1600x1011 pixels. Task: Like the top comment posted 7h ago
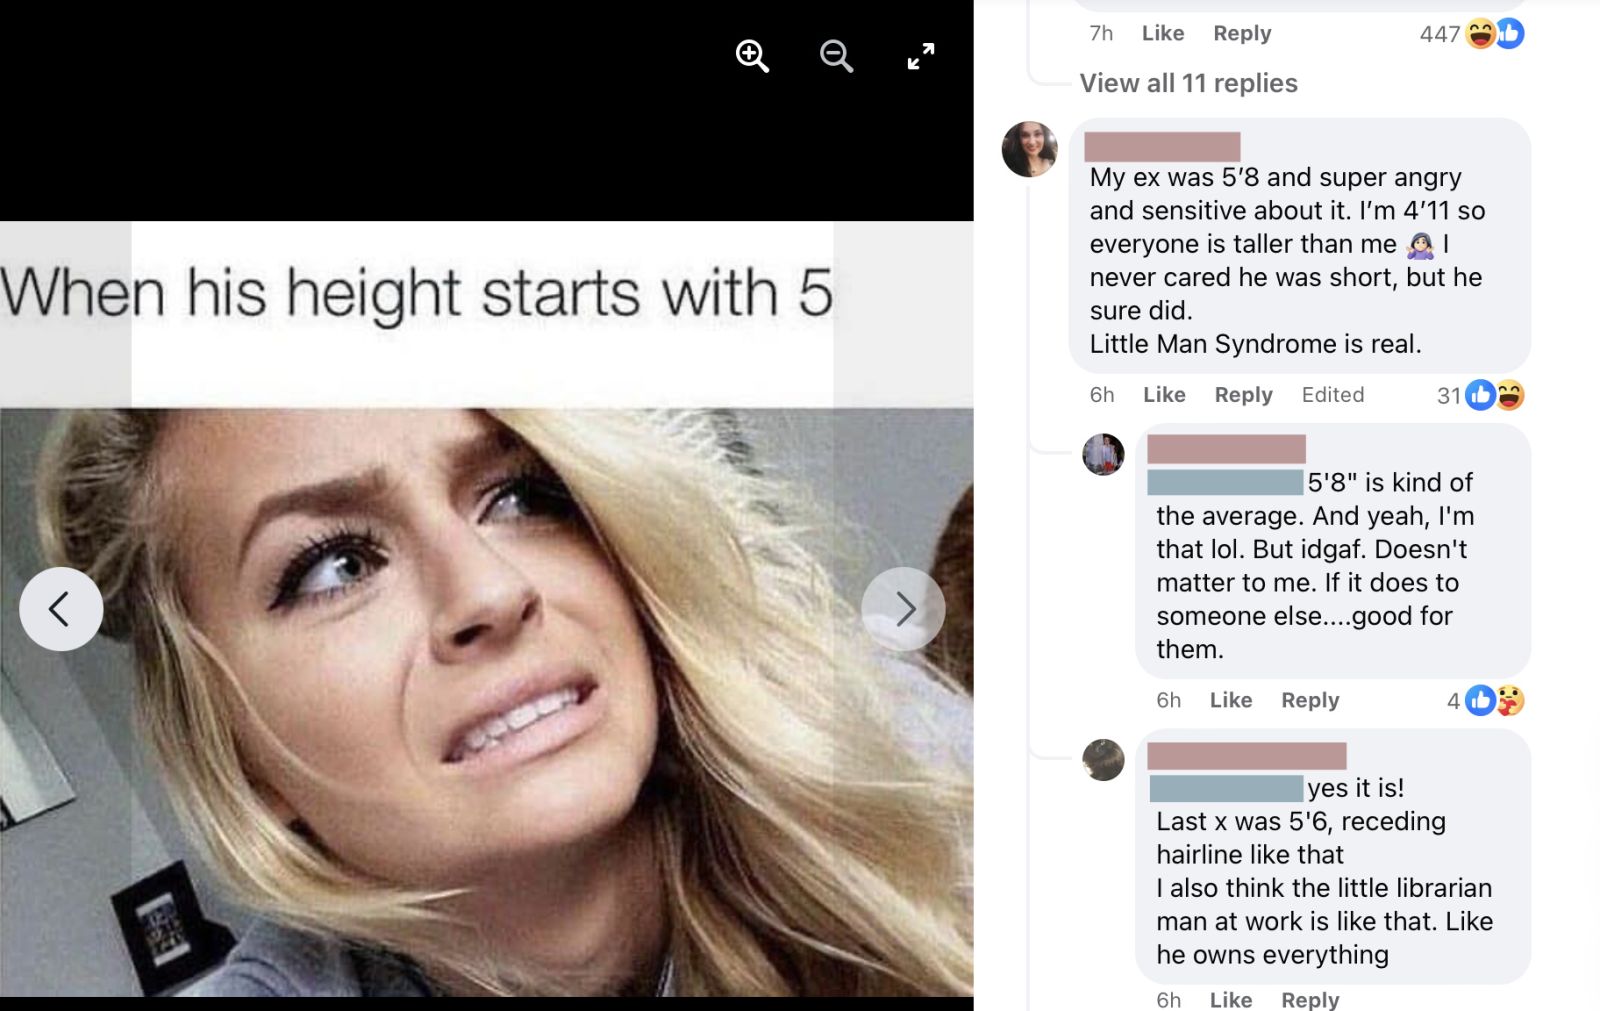pyautogui.click(x=1163, y=34)
